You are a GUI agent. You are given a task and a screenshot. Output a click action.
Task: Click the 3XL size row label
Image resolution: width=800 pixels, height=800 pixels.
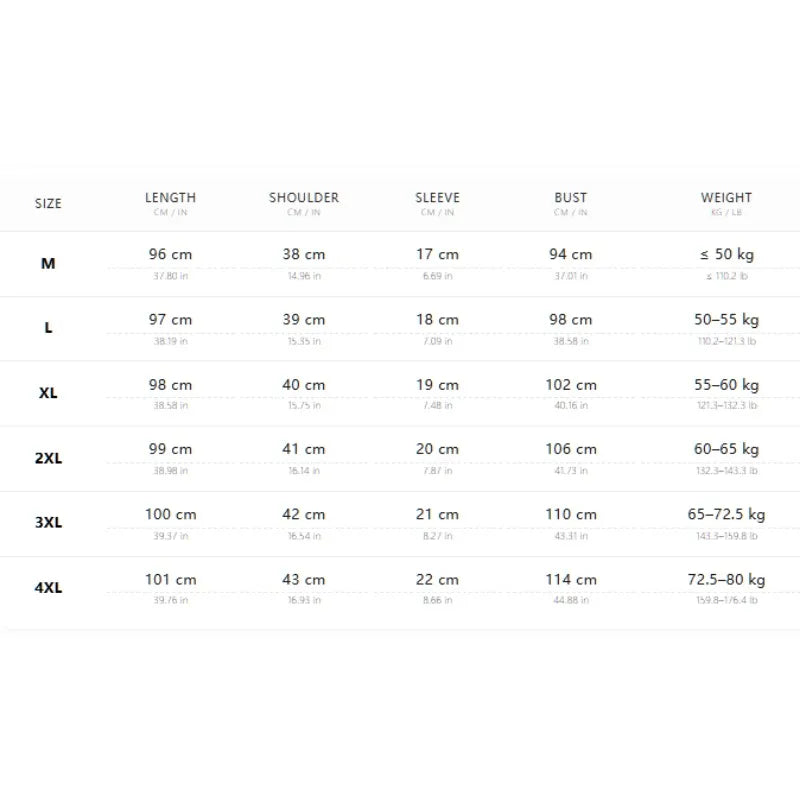pyautogui.click(x=48, y=522)
